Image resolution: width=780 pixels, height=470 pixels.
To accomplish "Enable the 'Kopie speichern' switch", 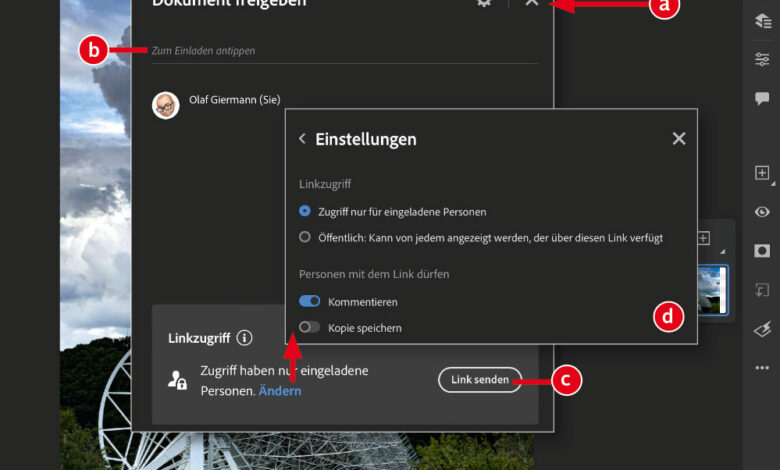I will 309,327.
